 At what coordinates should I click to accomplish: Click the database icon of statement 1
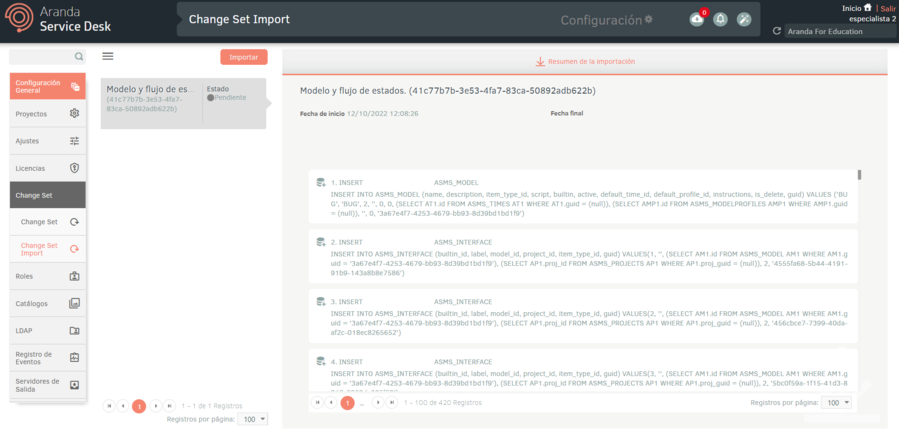point(321,182)
